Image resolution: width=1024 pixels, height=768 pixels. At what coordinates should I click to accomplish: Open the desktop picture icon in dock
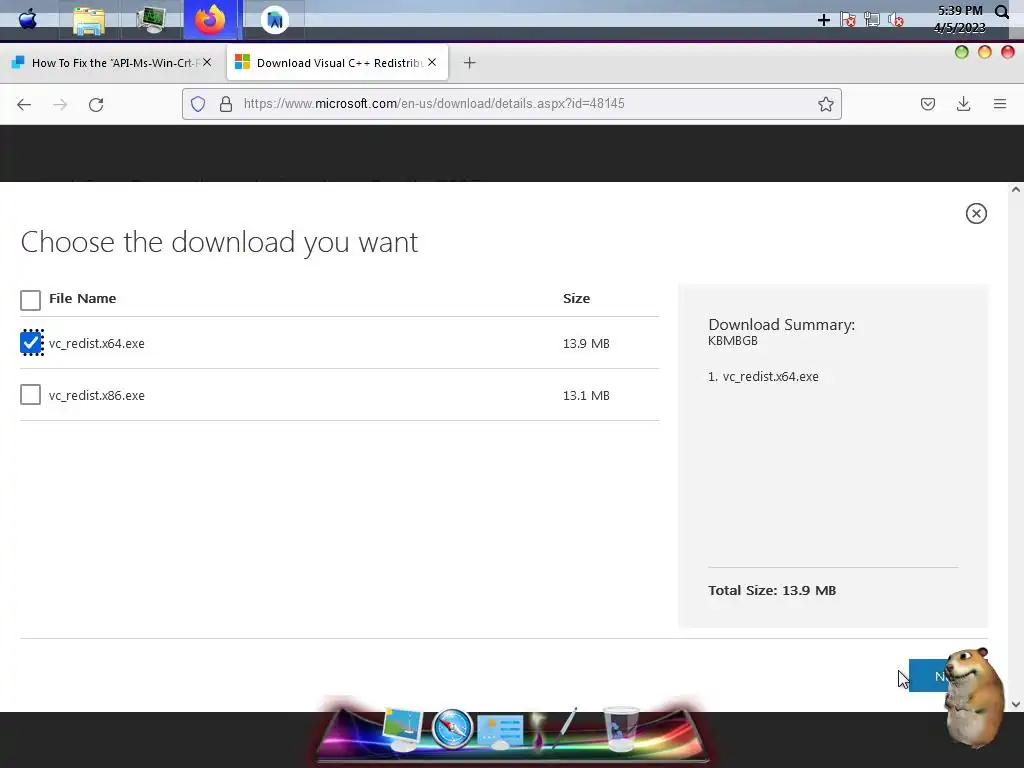[401, 728]
